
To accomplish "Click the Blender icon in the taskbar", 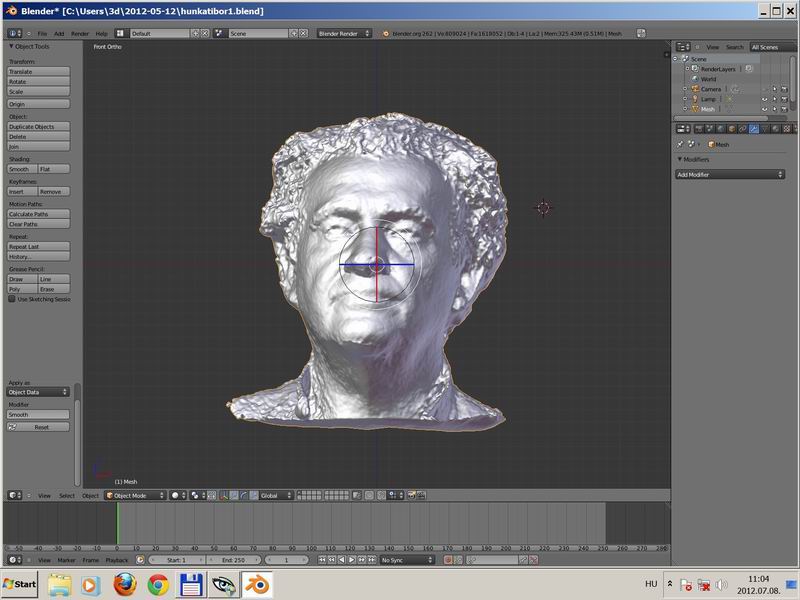I will (x=257, y=584).
